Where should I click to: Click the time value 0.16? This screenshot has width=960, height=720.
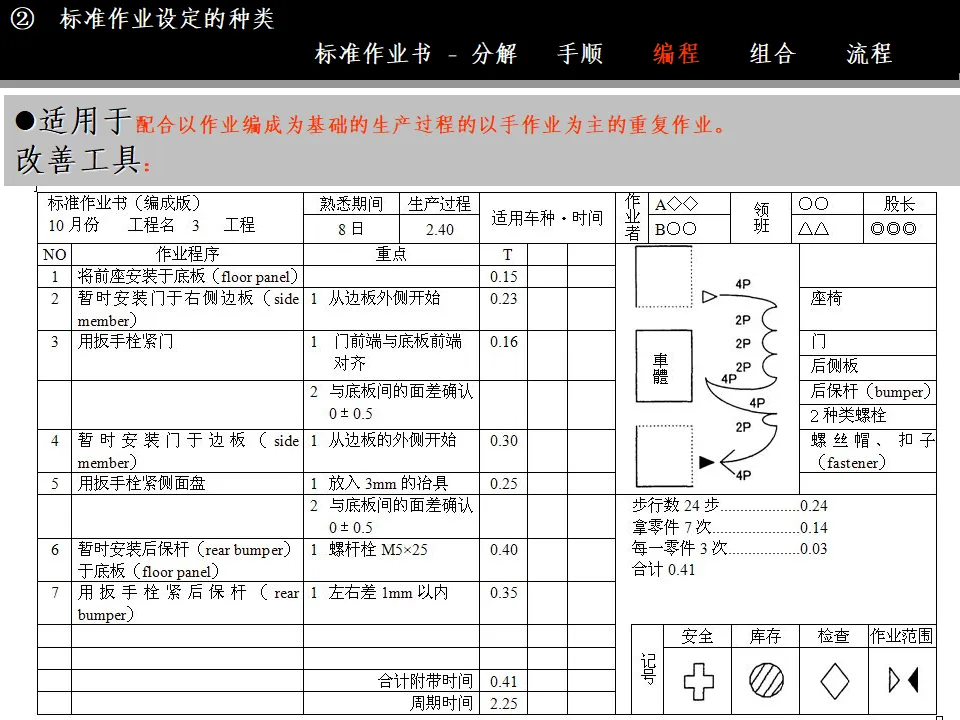[x=503, y=342]
